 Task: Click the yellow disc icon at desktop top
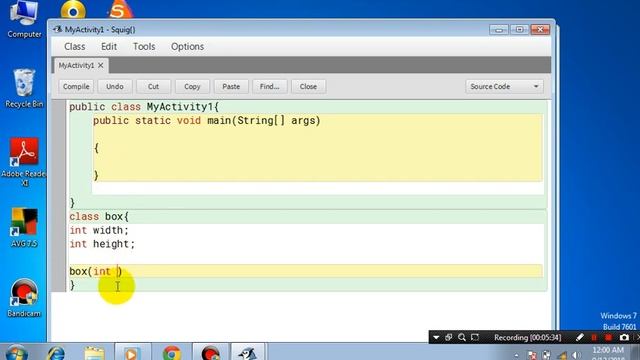[x=73, y=10]
